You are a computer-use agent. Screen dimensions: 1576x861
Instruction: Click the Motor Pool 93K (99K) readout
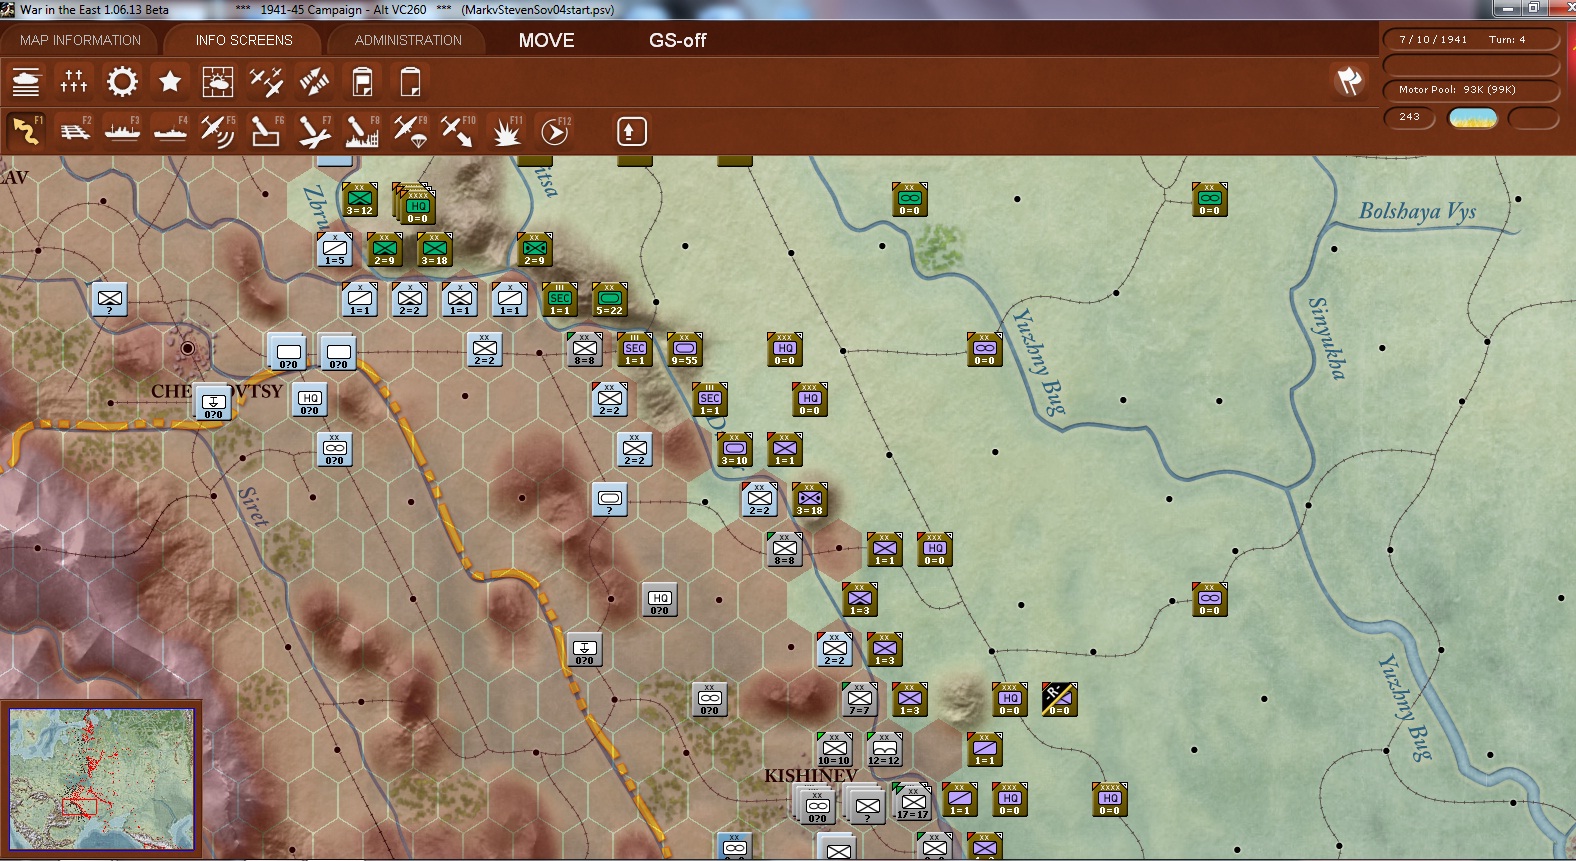click(x=1470, y=90)
